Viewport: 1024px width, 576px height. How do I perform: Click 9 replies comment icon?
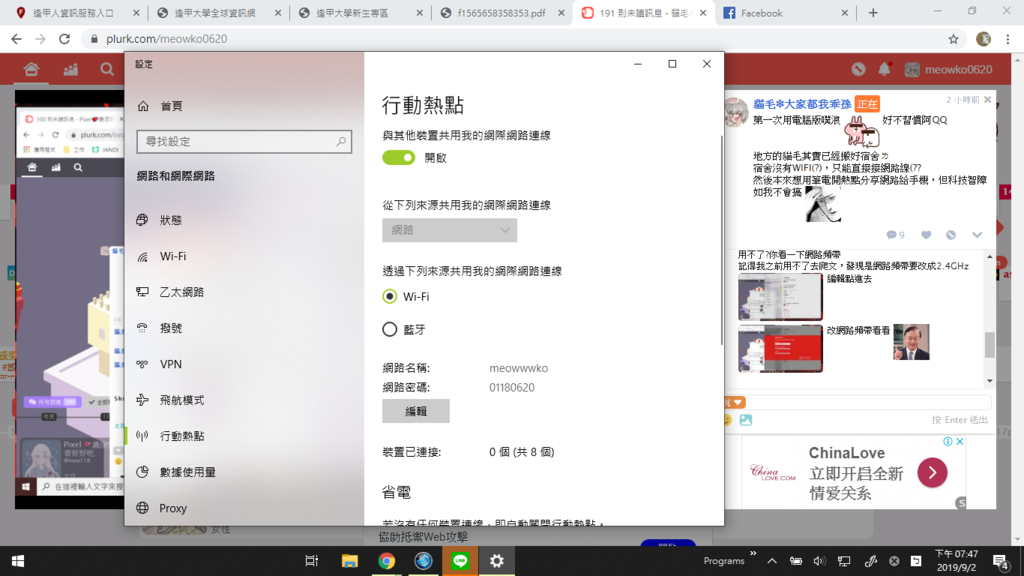[895, 235]
